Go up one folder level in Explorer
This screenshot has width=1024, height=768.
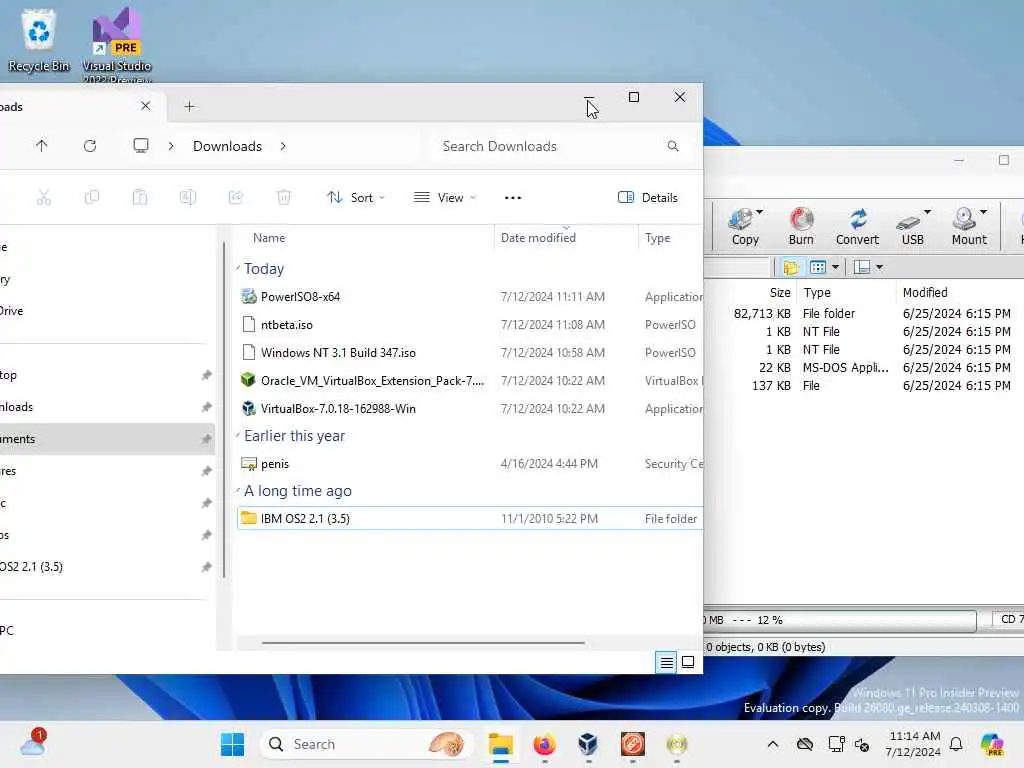pyautogui.click(x=42, y=146)
